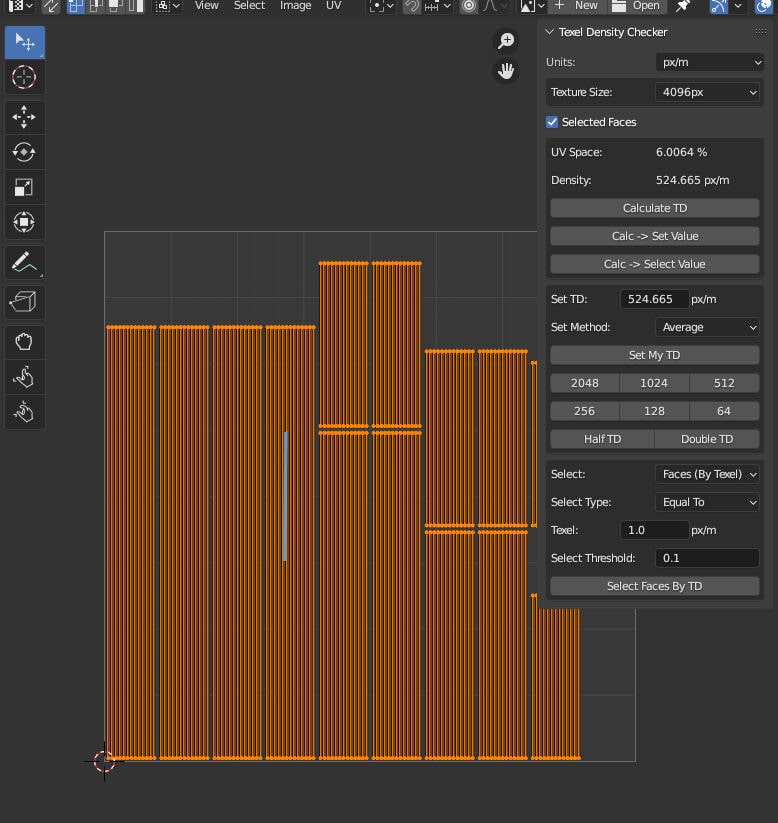Switch to face select mode
The height and width of the screenshot is (823, 778).
pyautogui.click(x=115, y=6)
